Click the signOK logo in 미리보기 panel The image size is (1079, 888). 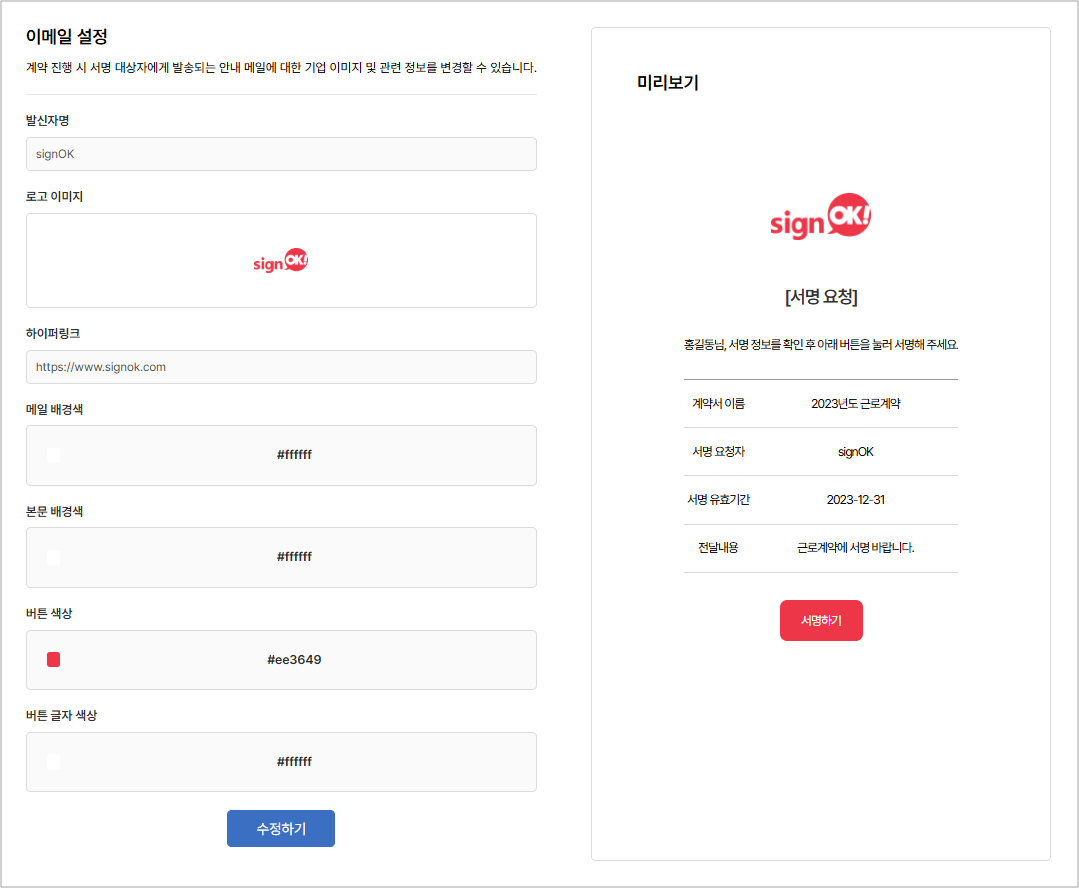tap(820, 216)
